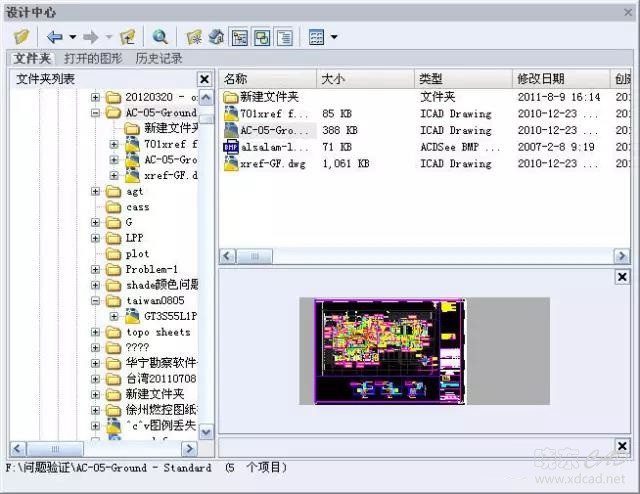Select the alsalam BMP file icon

[x=230, y=146]
